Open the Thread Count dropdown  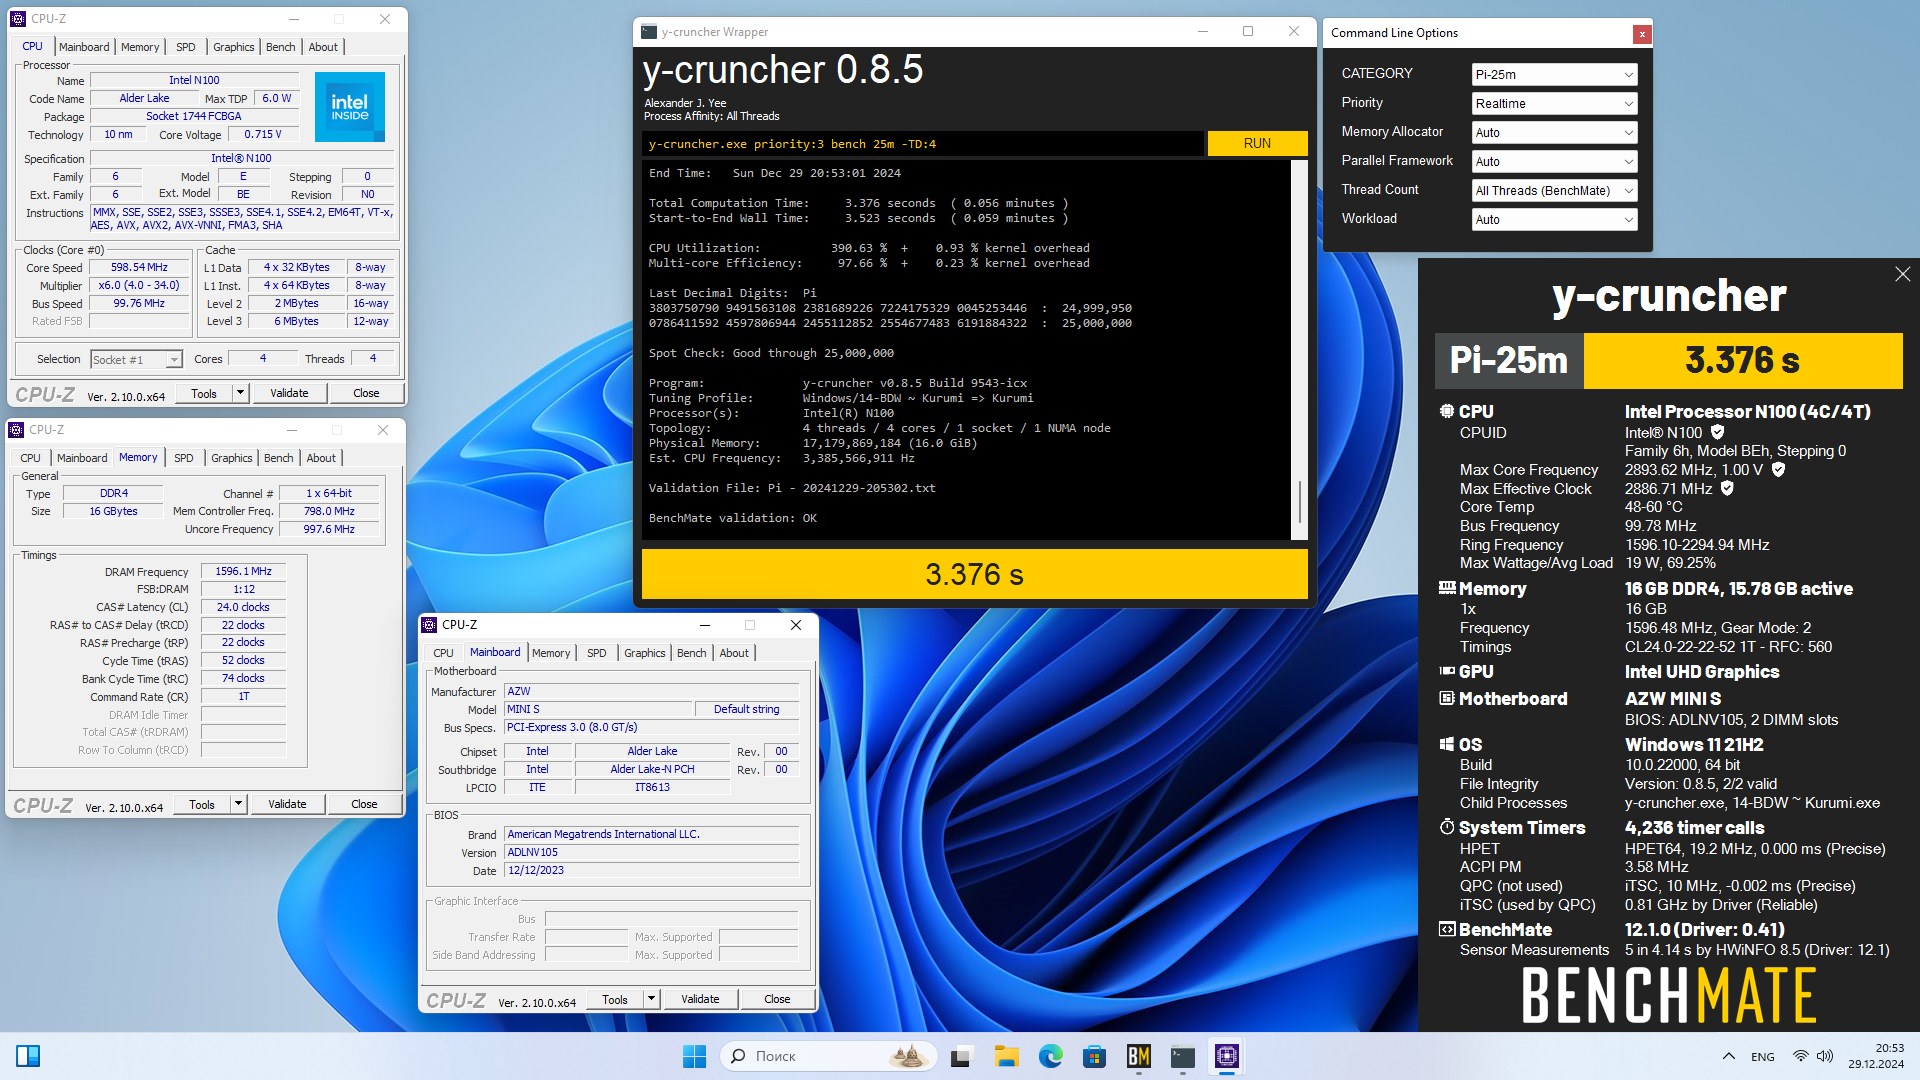pos(1554,191)
